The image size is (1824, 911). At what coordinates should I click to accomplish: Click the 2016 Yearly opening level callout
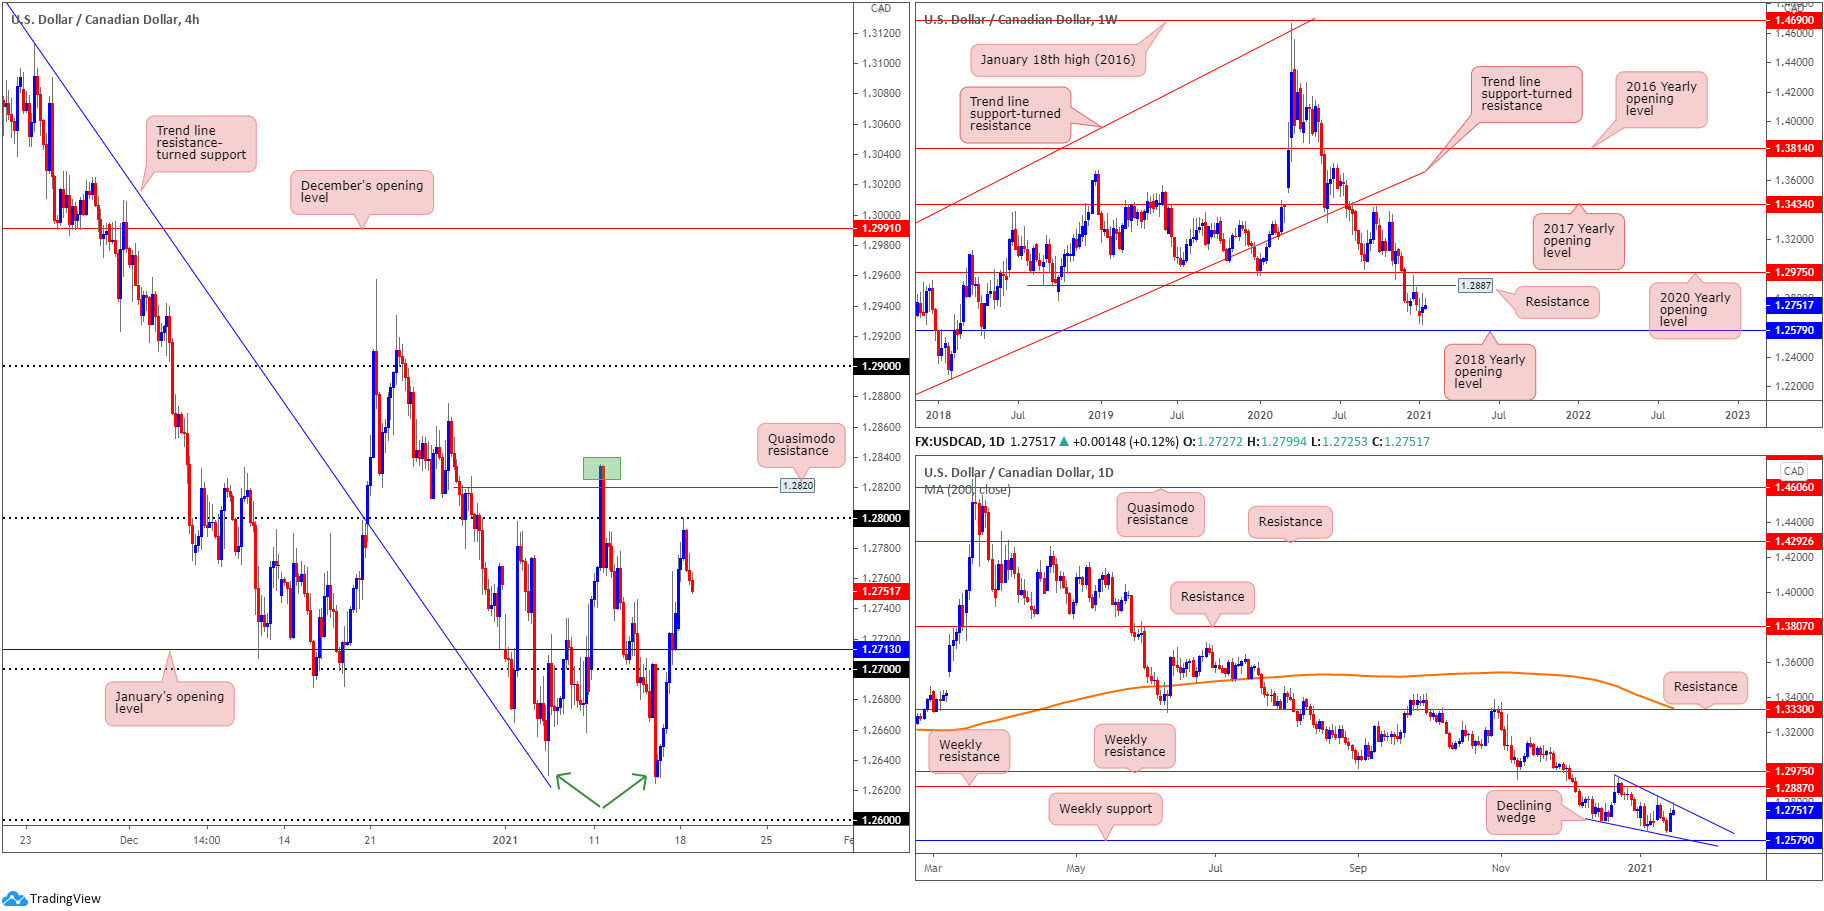click(1661, 99)
